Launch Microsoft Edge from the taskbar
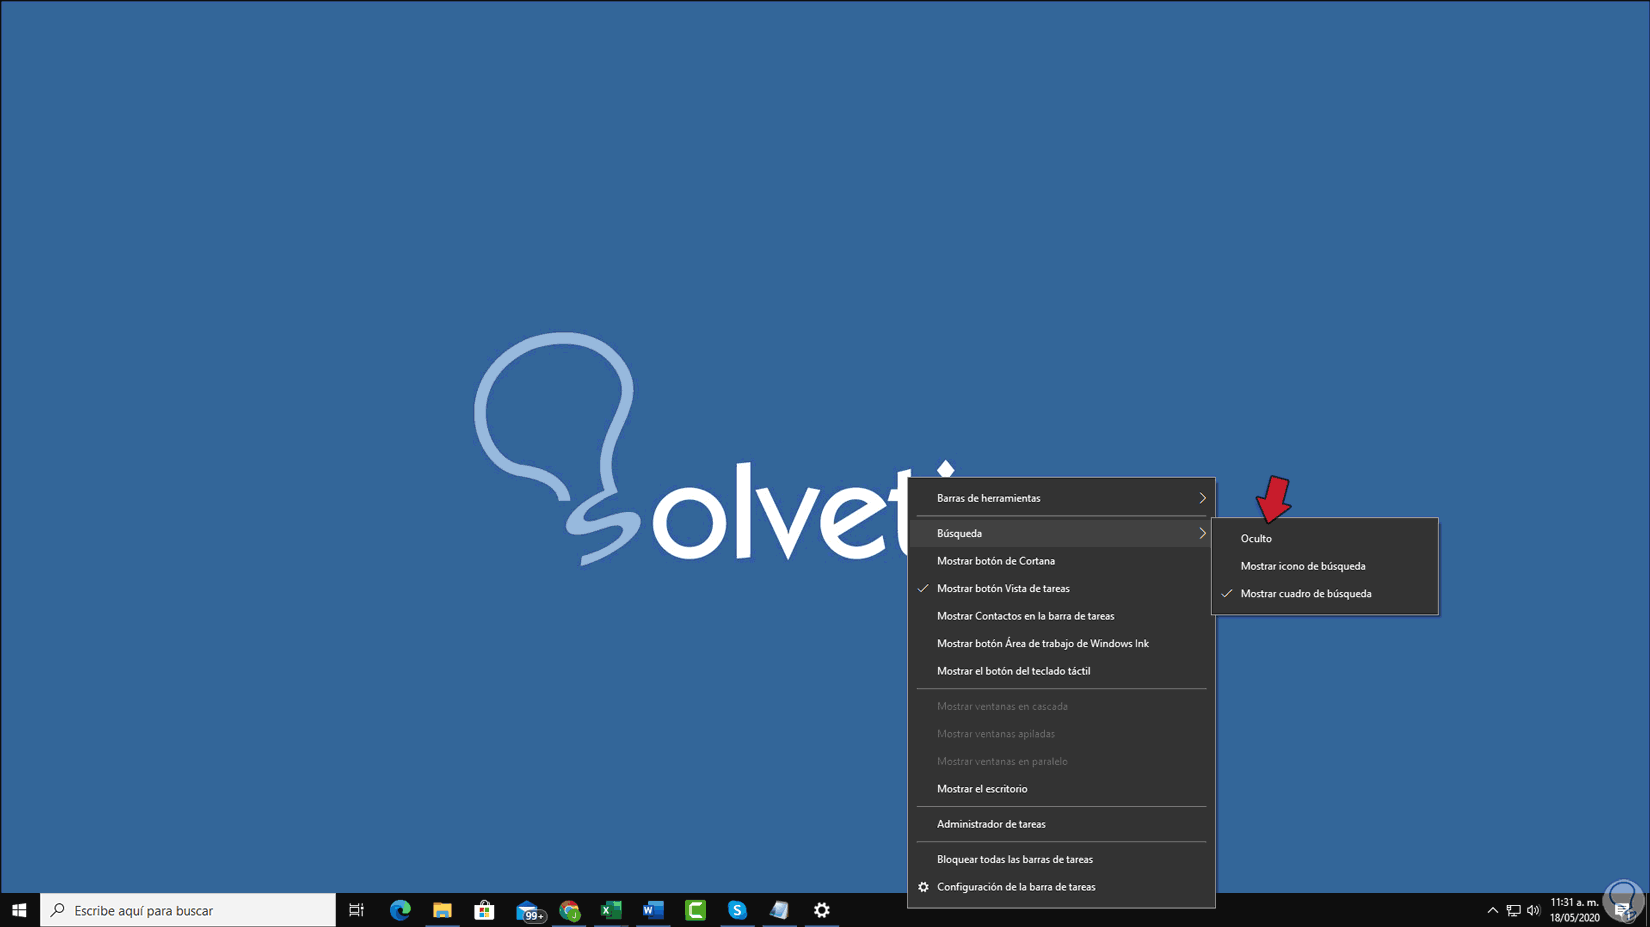This screenshot has height=927, width=1650. 400,910
